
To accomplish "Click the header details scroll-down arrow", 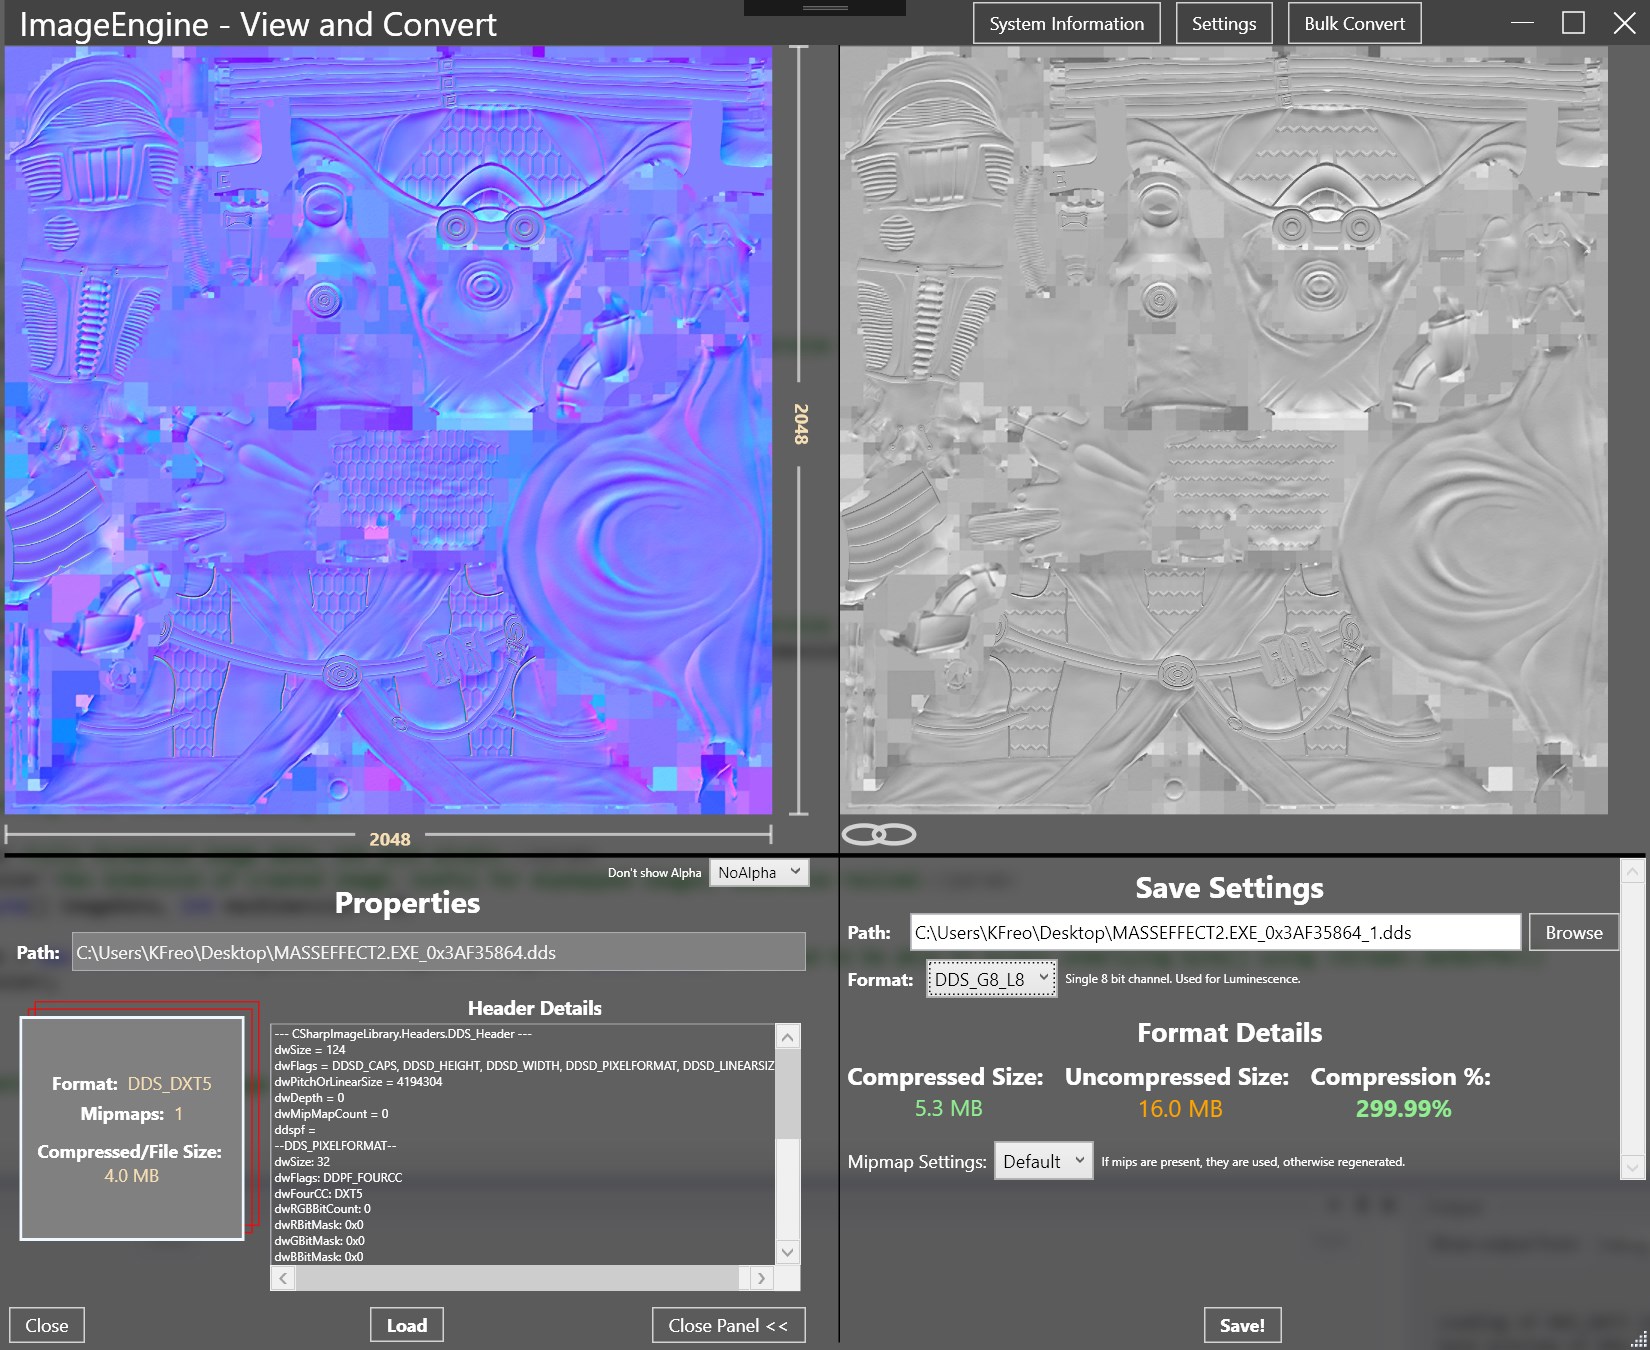I will click(788, 1252).
